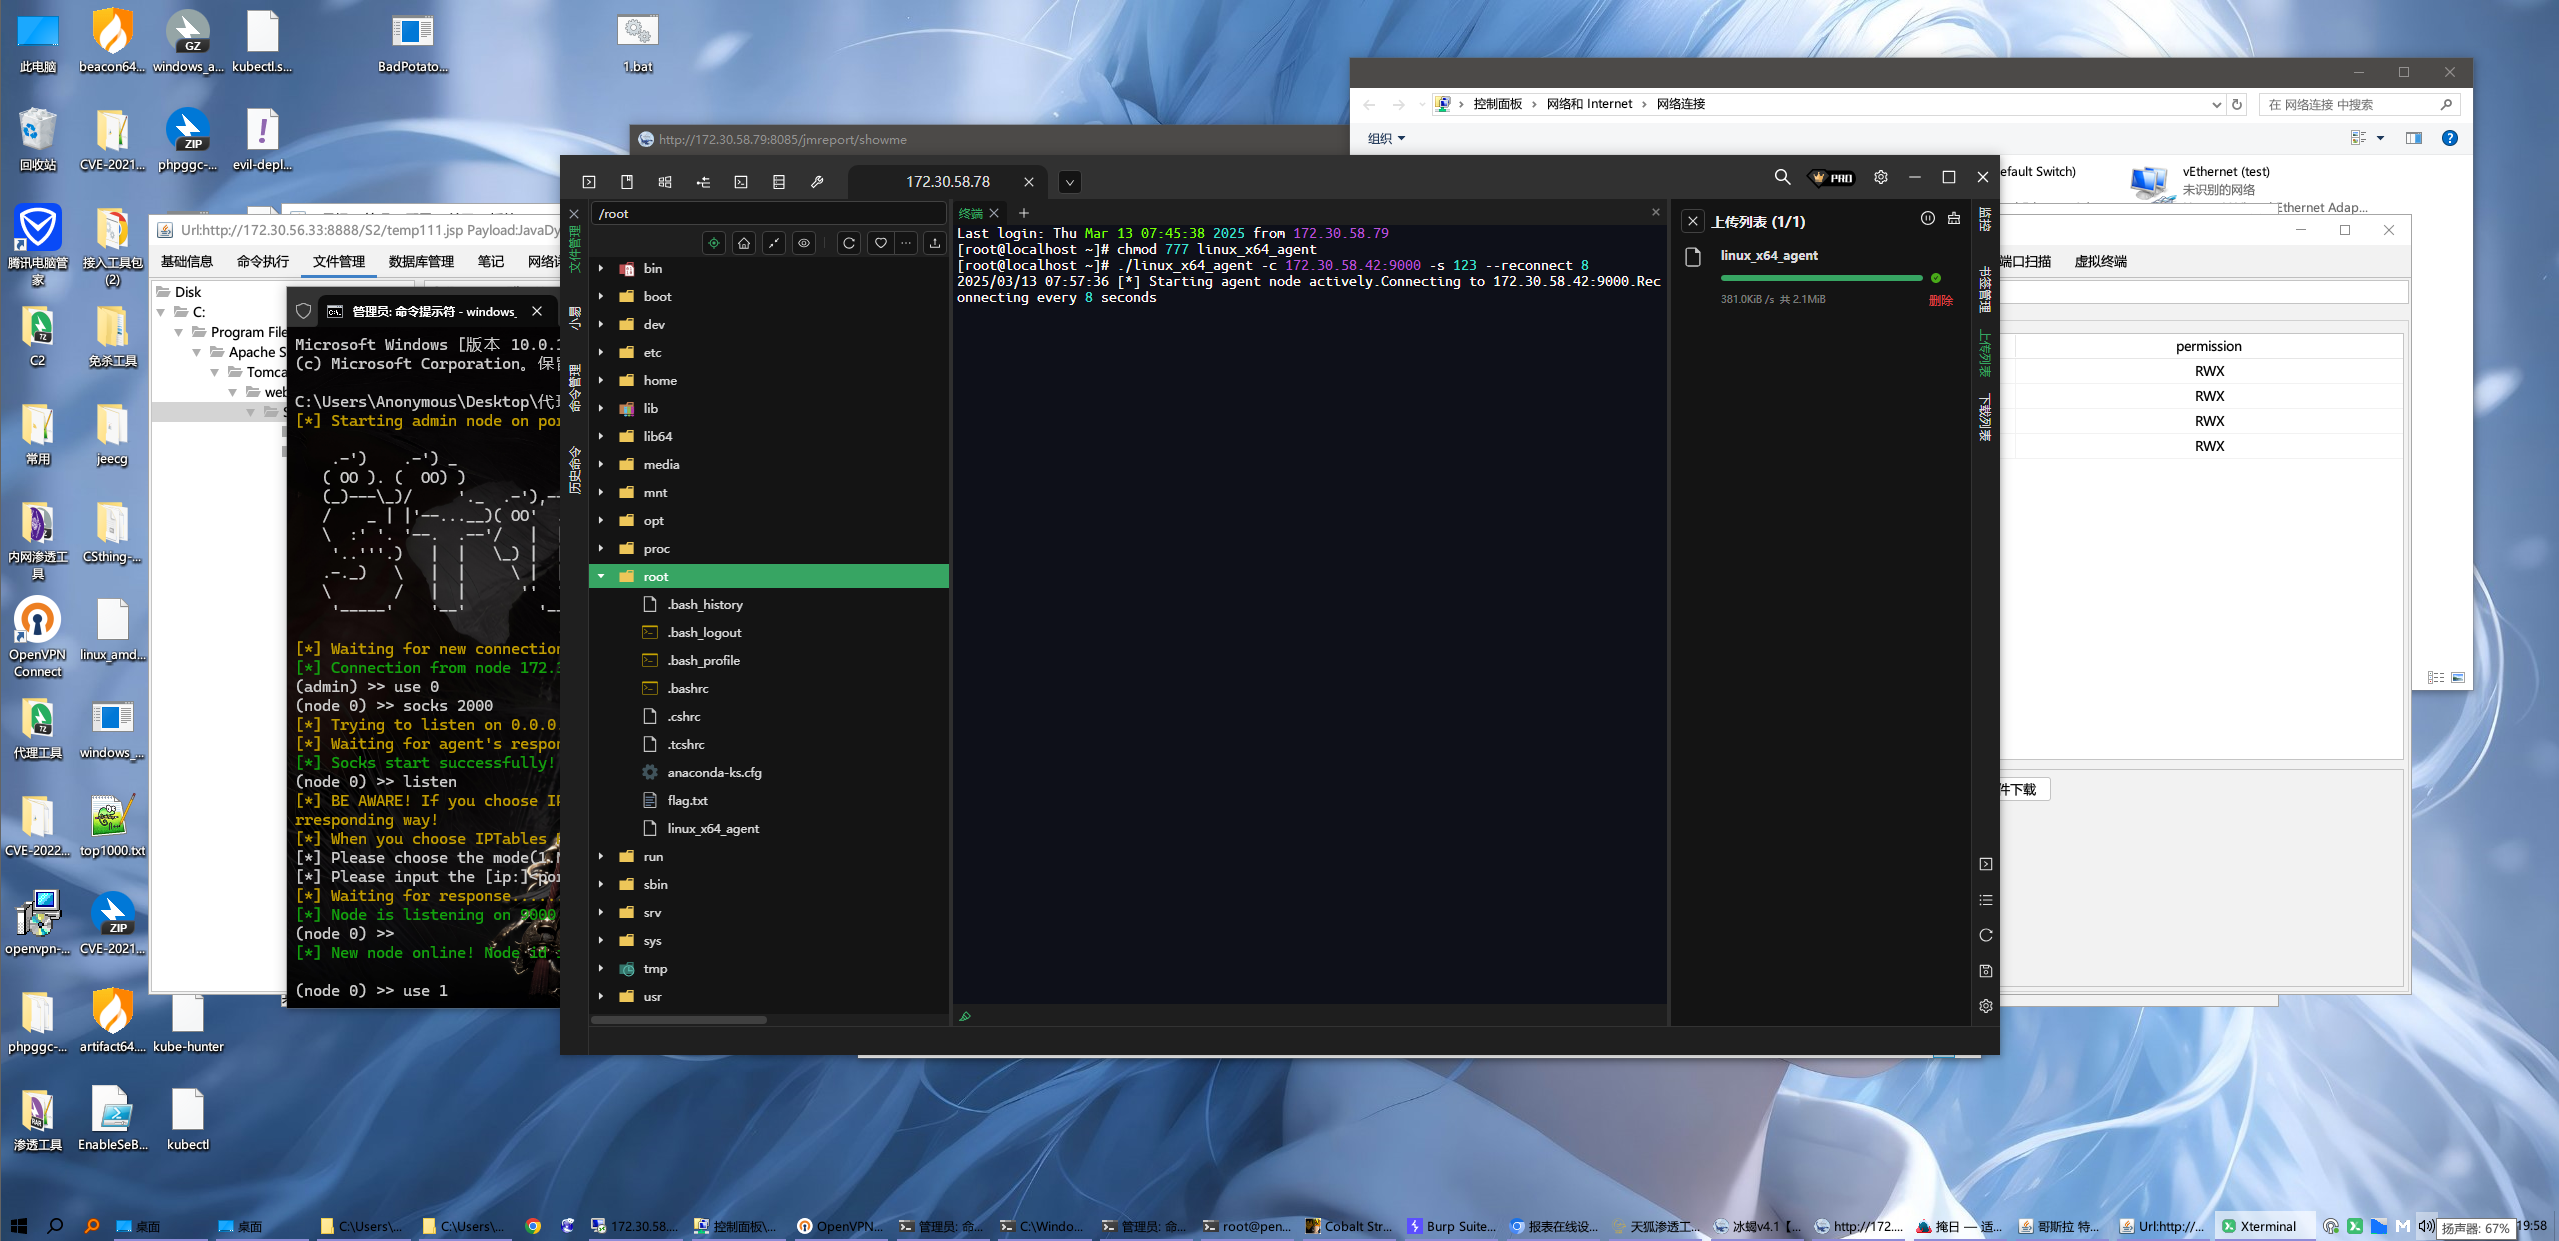Add a new terminal tab with plus button
Image resolution: width=2559 pixels, height=1241 pixels.
[1023, 213]
